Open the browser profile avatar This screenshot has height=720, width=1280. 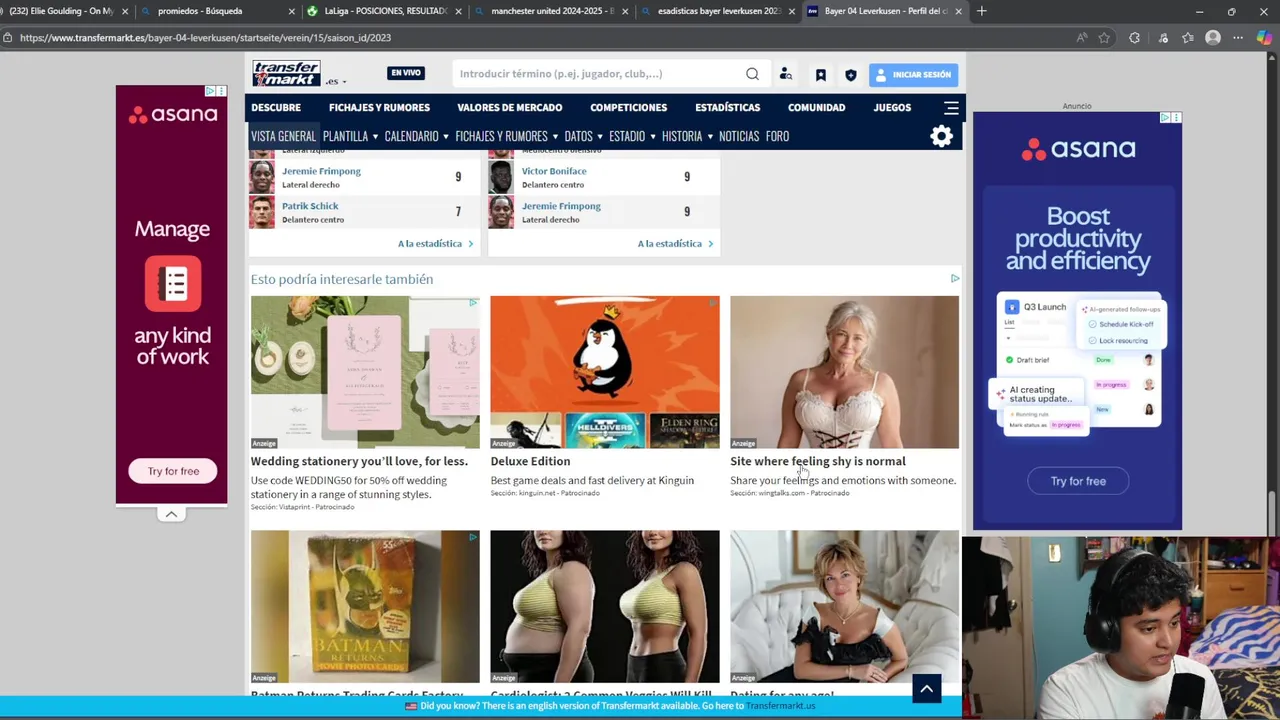(1213, 38)
